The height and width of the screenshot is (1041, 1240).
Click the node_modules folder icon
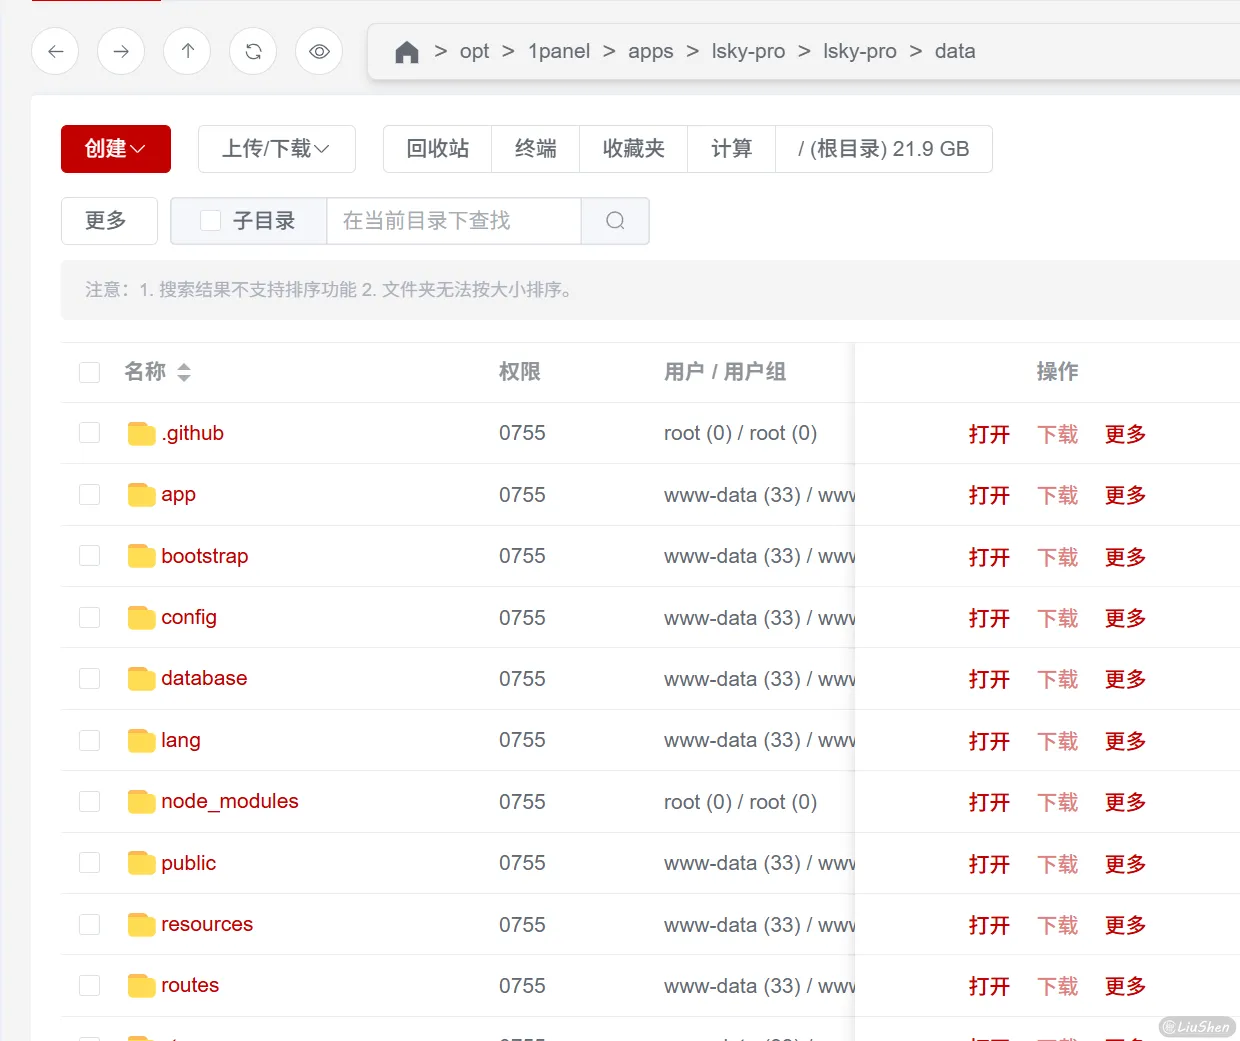(x=141, y=802)
